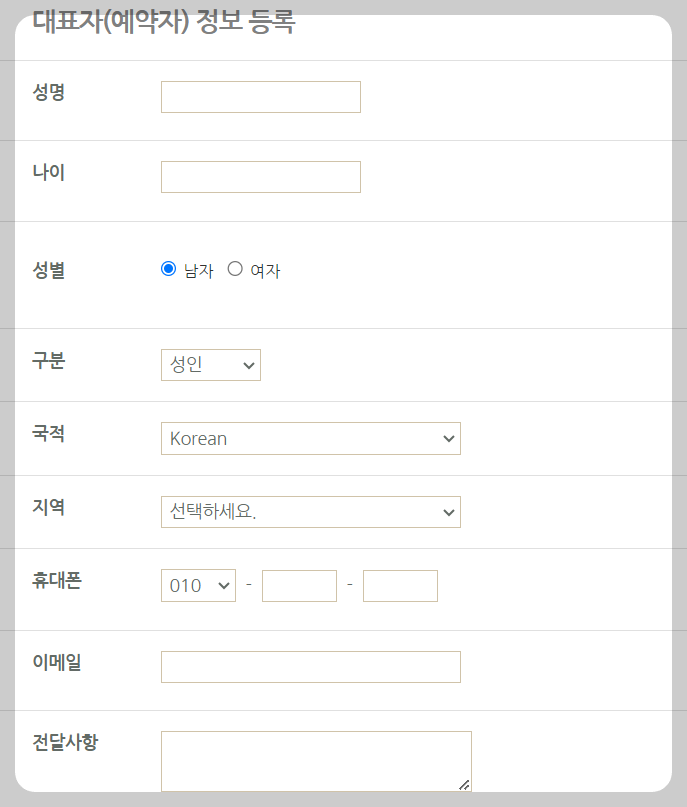Screen dimensions: 687x807
Task: Click the 구분 dropdown chevron arrow
Action: tap(247, 364)
